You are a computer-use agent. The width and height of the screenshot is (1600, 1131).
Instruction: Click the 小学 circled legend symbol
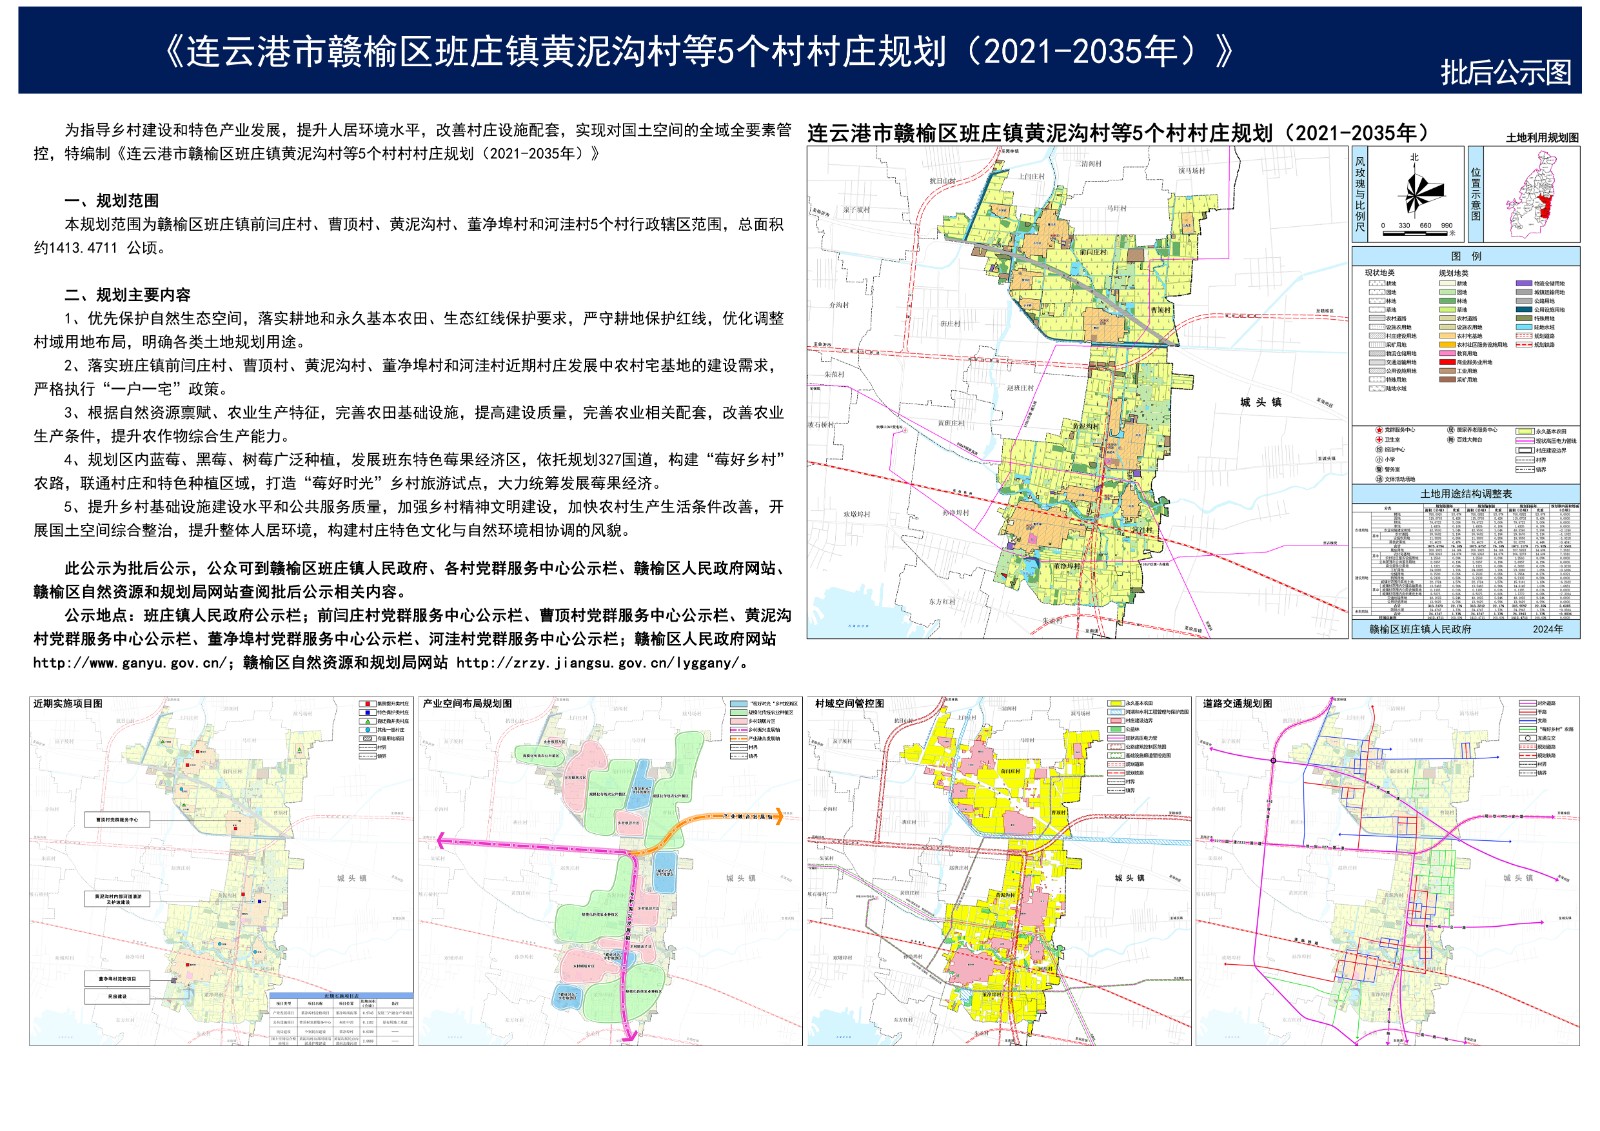tap(1379, 460)
